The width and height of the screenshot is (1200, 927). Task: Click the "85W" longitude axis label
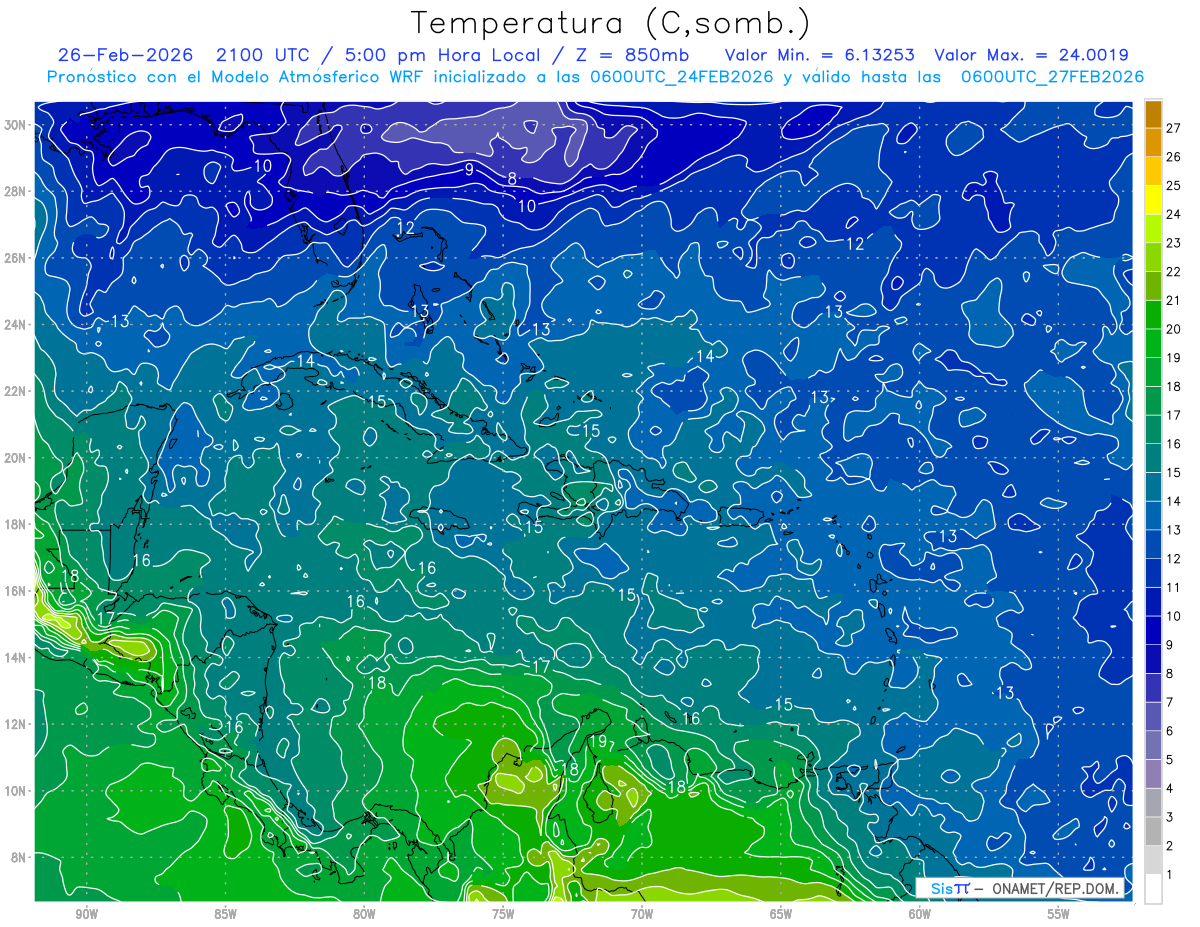225,915
